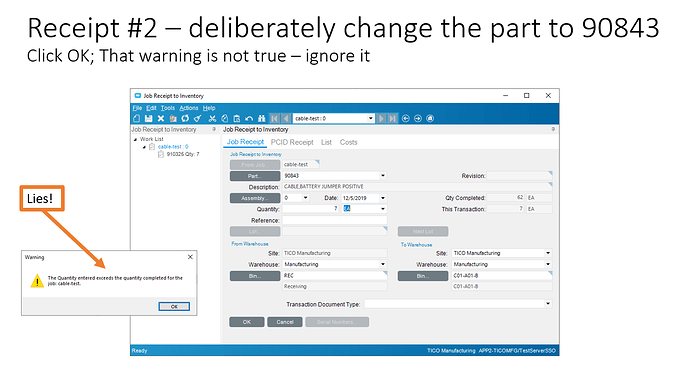
Task: Pin the right Job Receipt to Inventory panel
Action: click(x=553, y=129)
